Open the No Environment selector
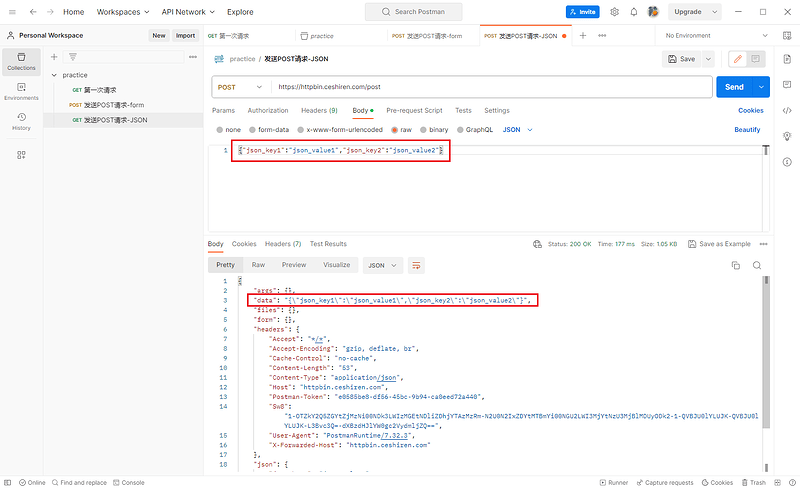The width and height of the screenshot is (800, 489). click(x=716, y=35)
